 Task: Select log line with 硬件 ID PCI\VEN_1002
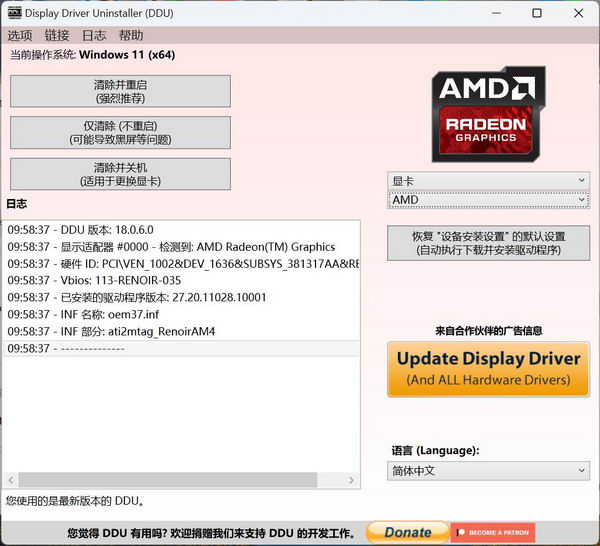point(181,264)
